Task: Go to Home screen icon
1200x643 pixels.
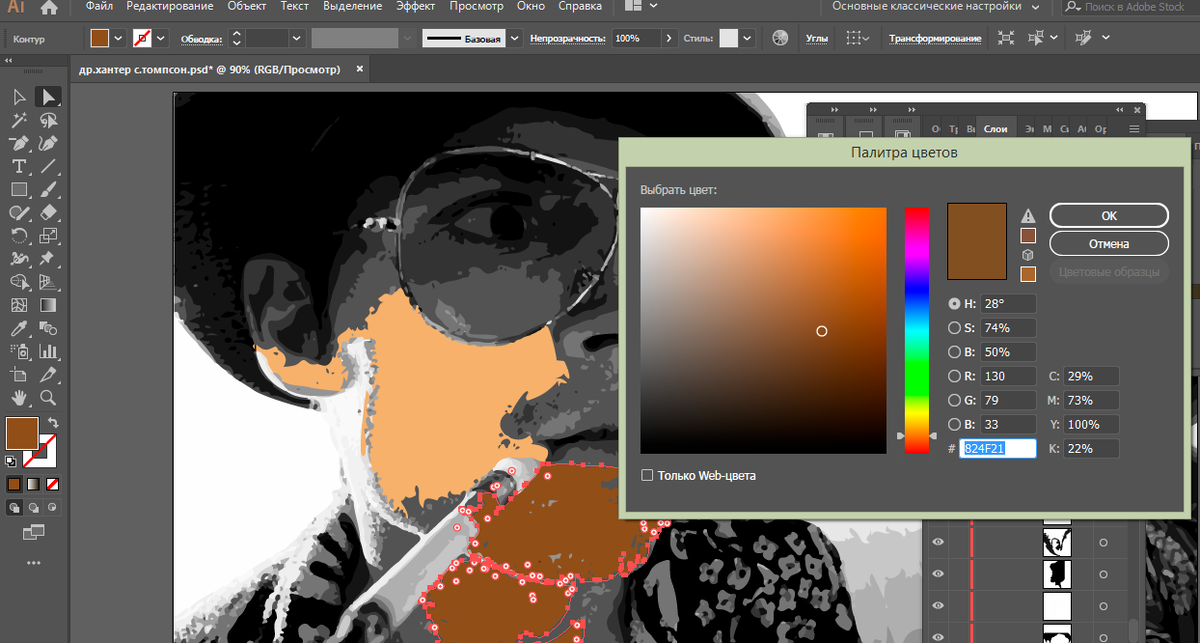Action: tap(48, 7)
